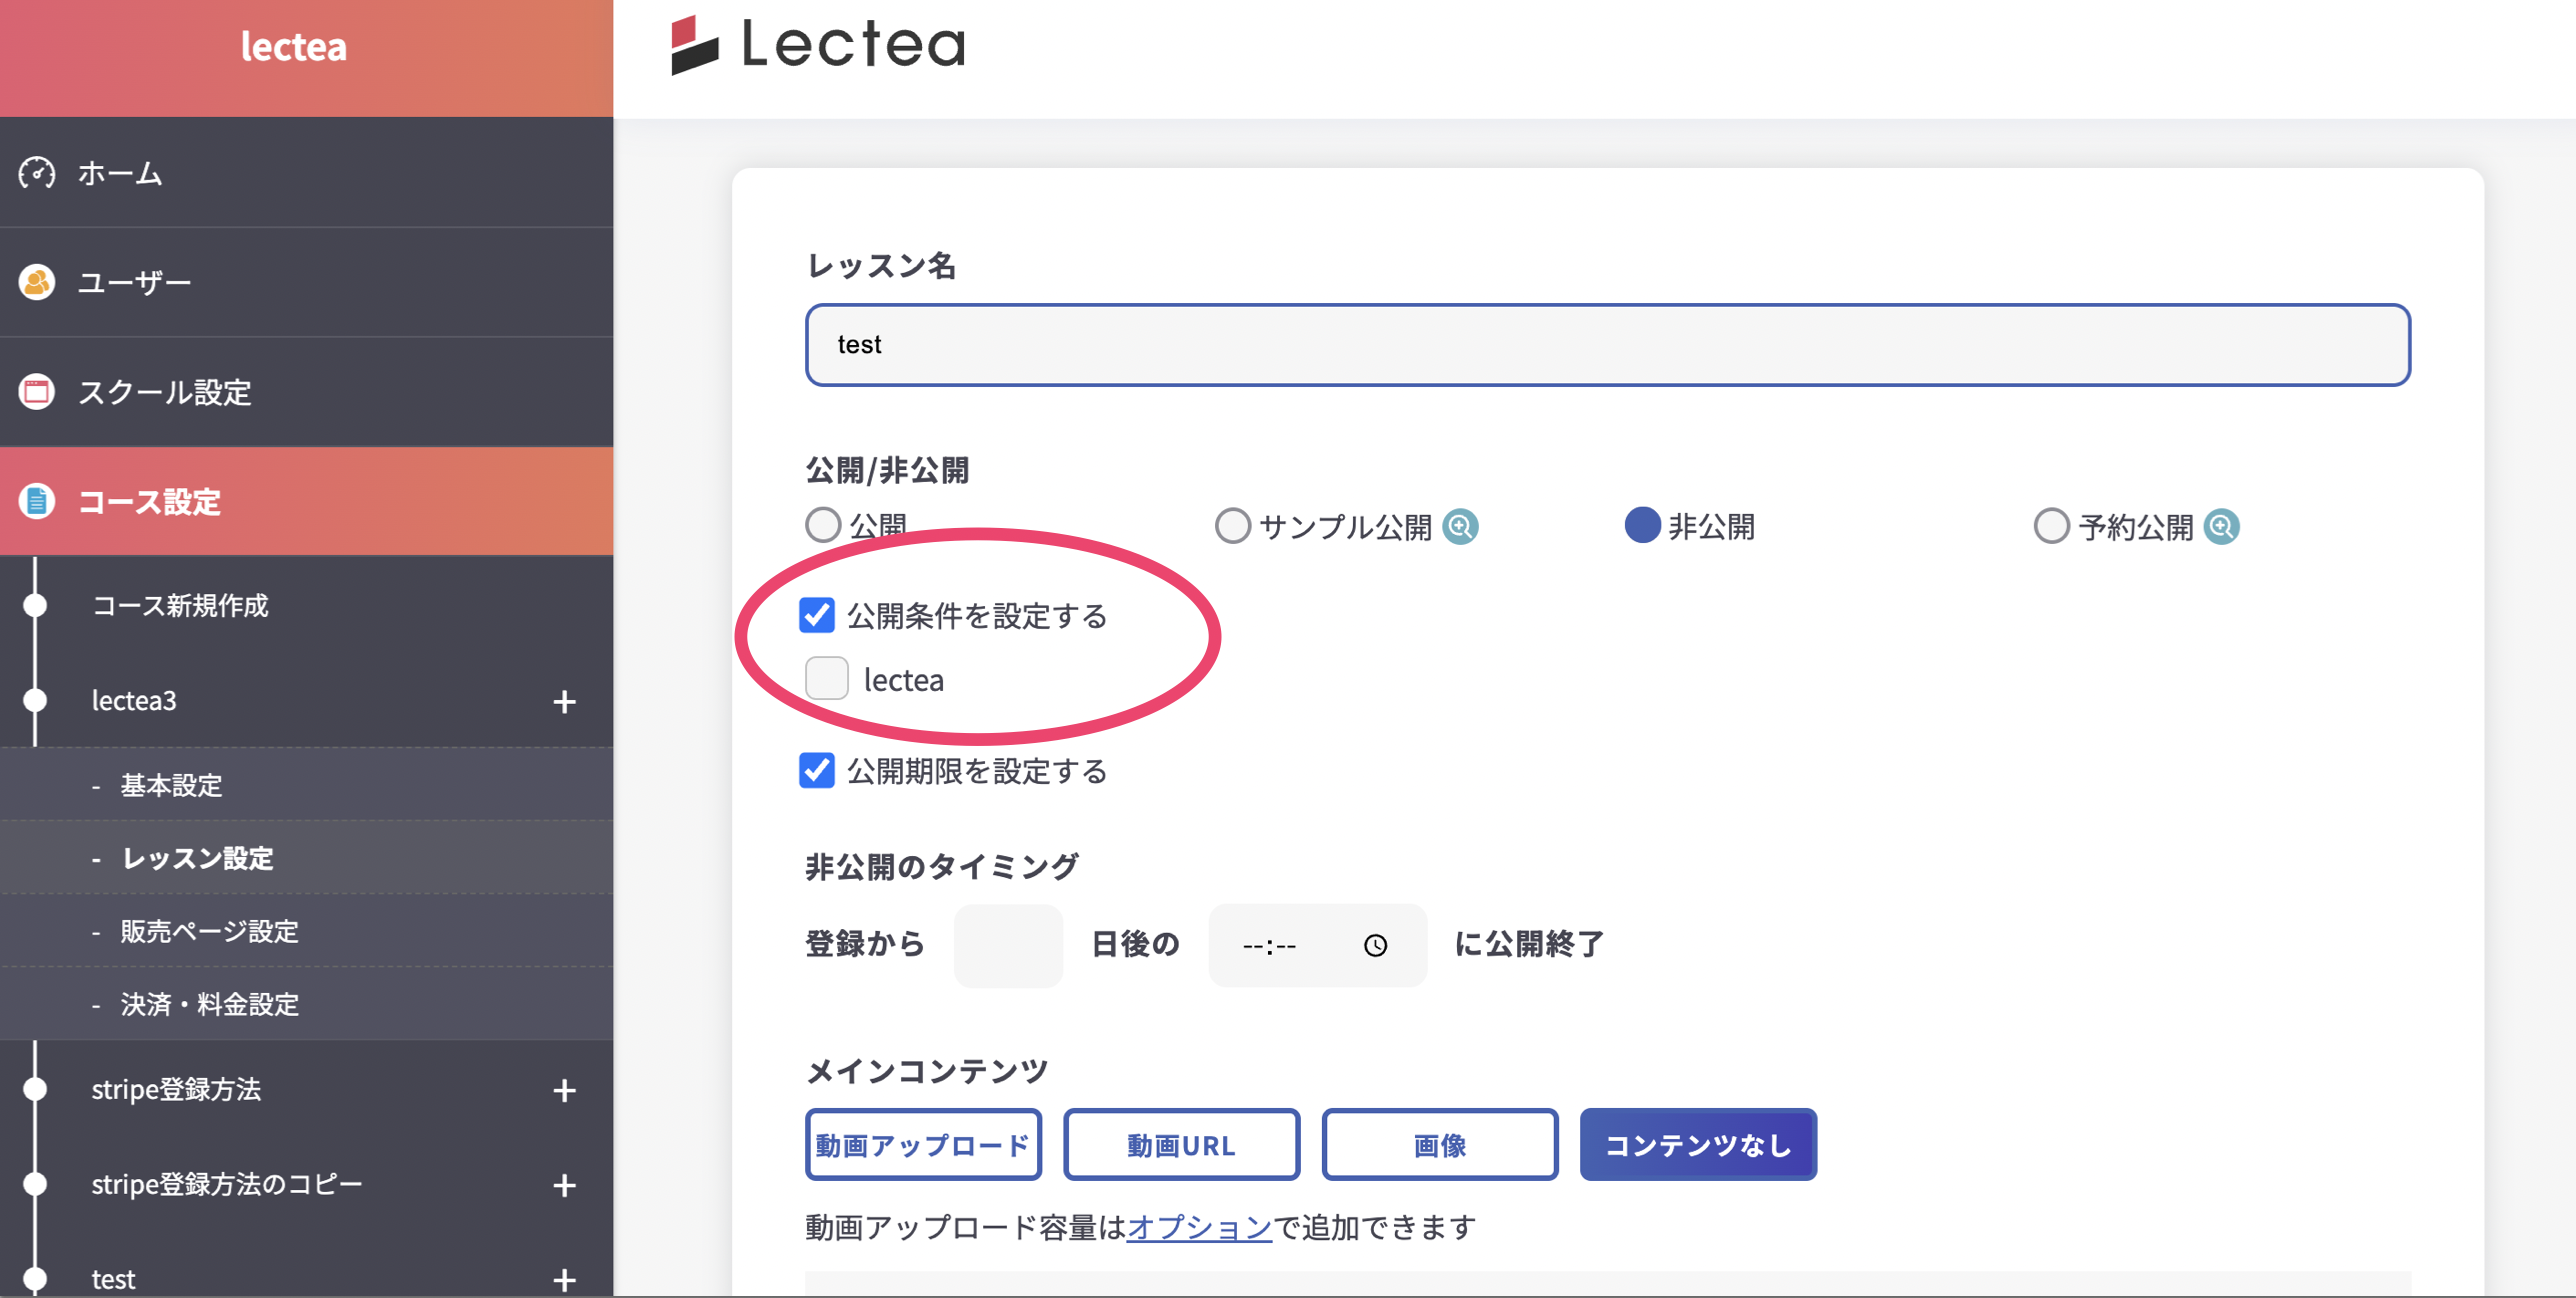
Task: Click the home dashboard gauge icon
Action: [x=37, y=173]
